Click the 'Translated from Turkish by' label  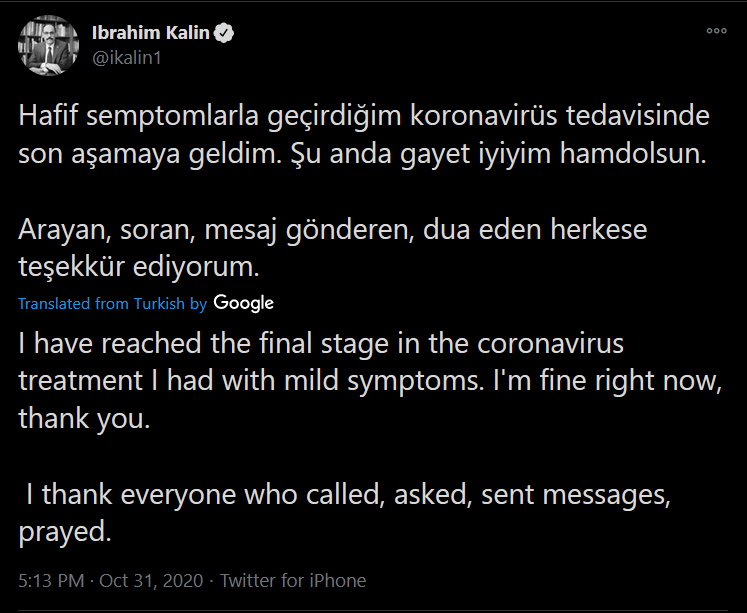[x=112, y=303]
